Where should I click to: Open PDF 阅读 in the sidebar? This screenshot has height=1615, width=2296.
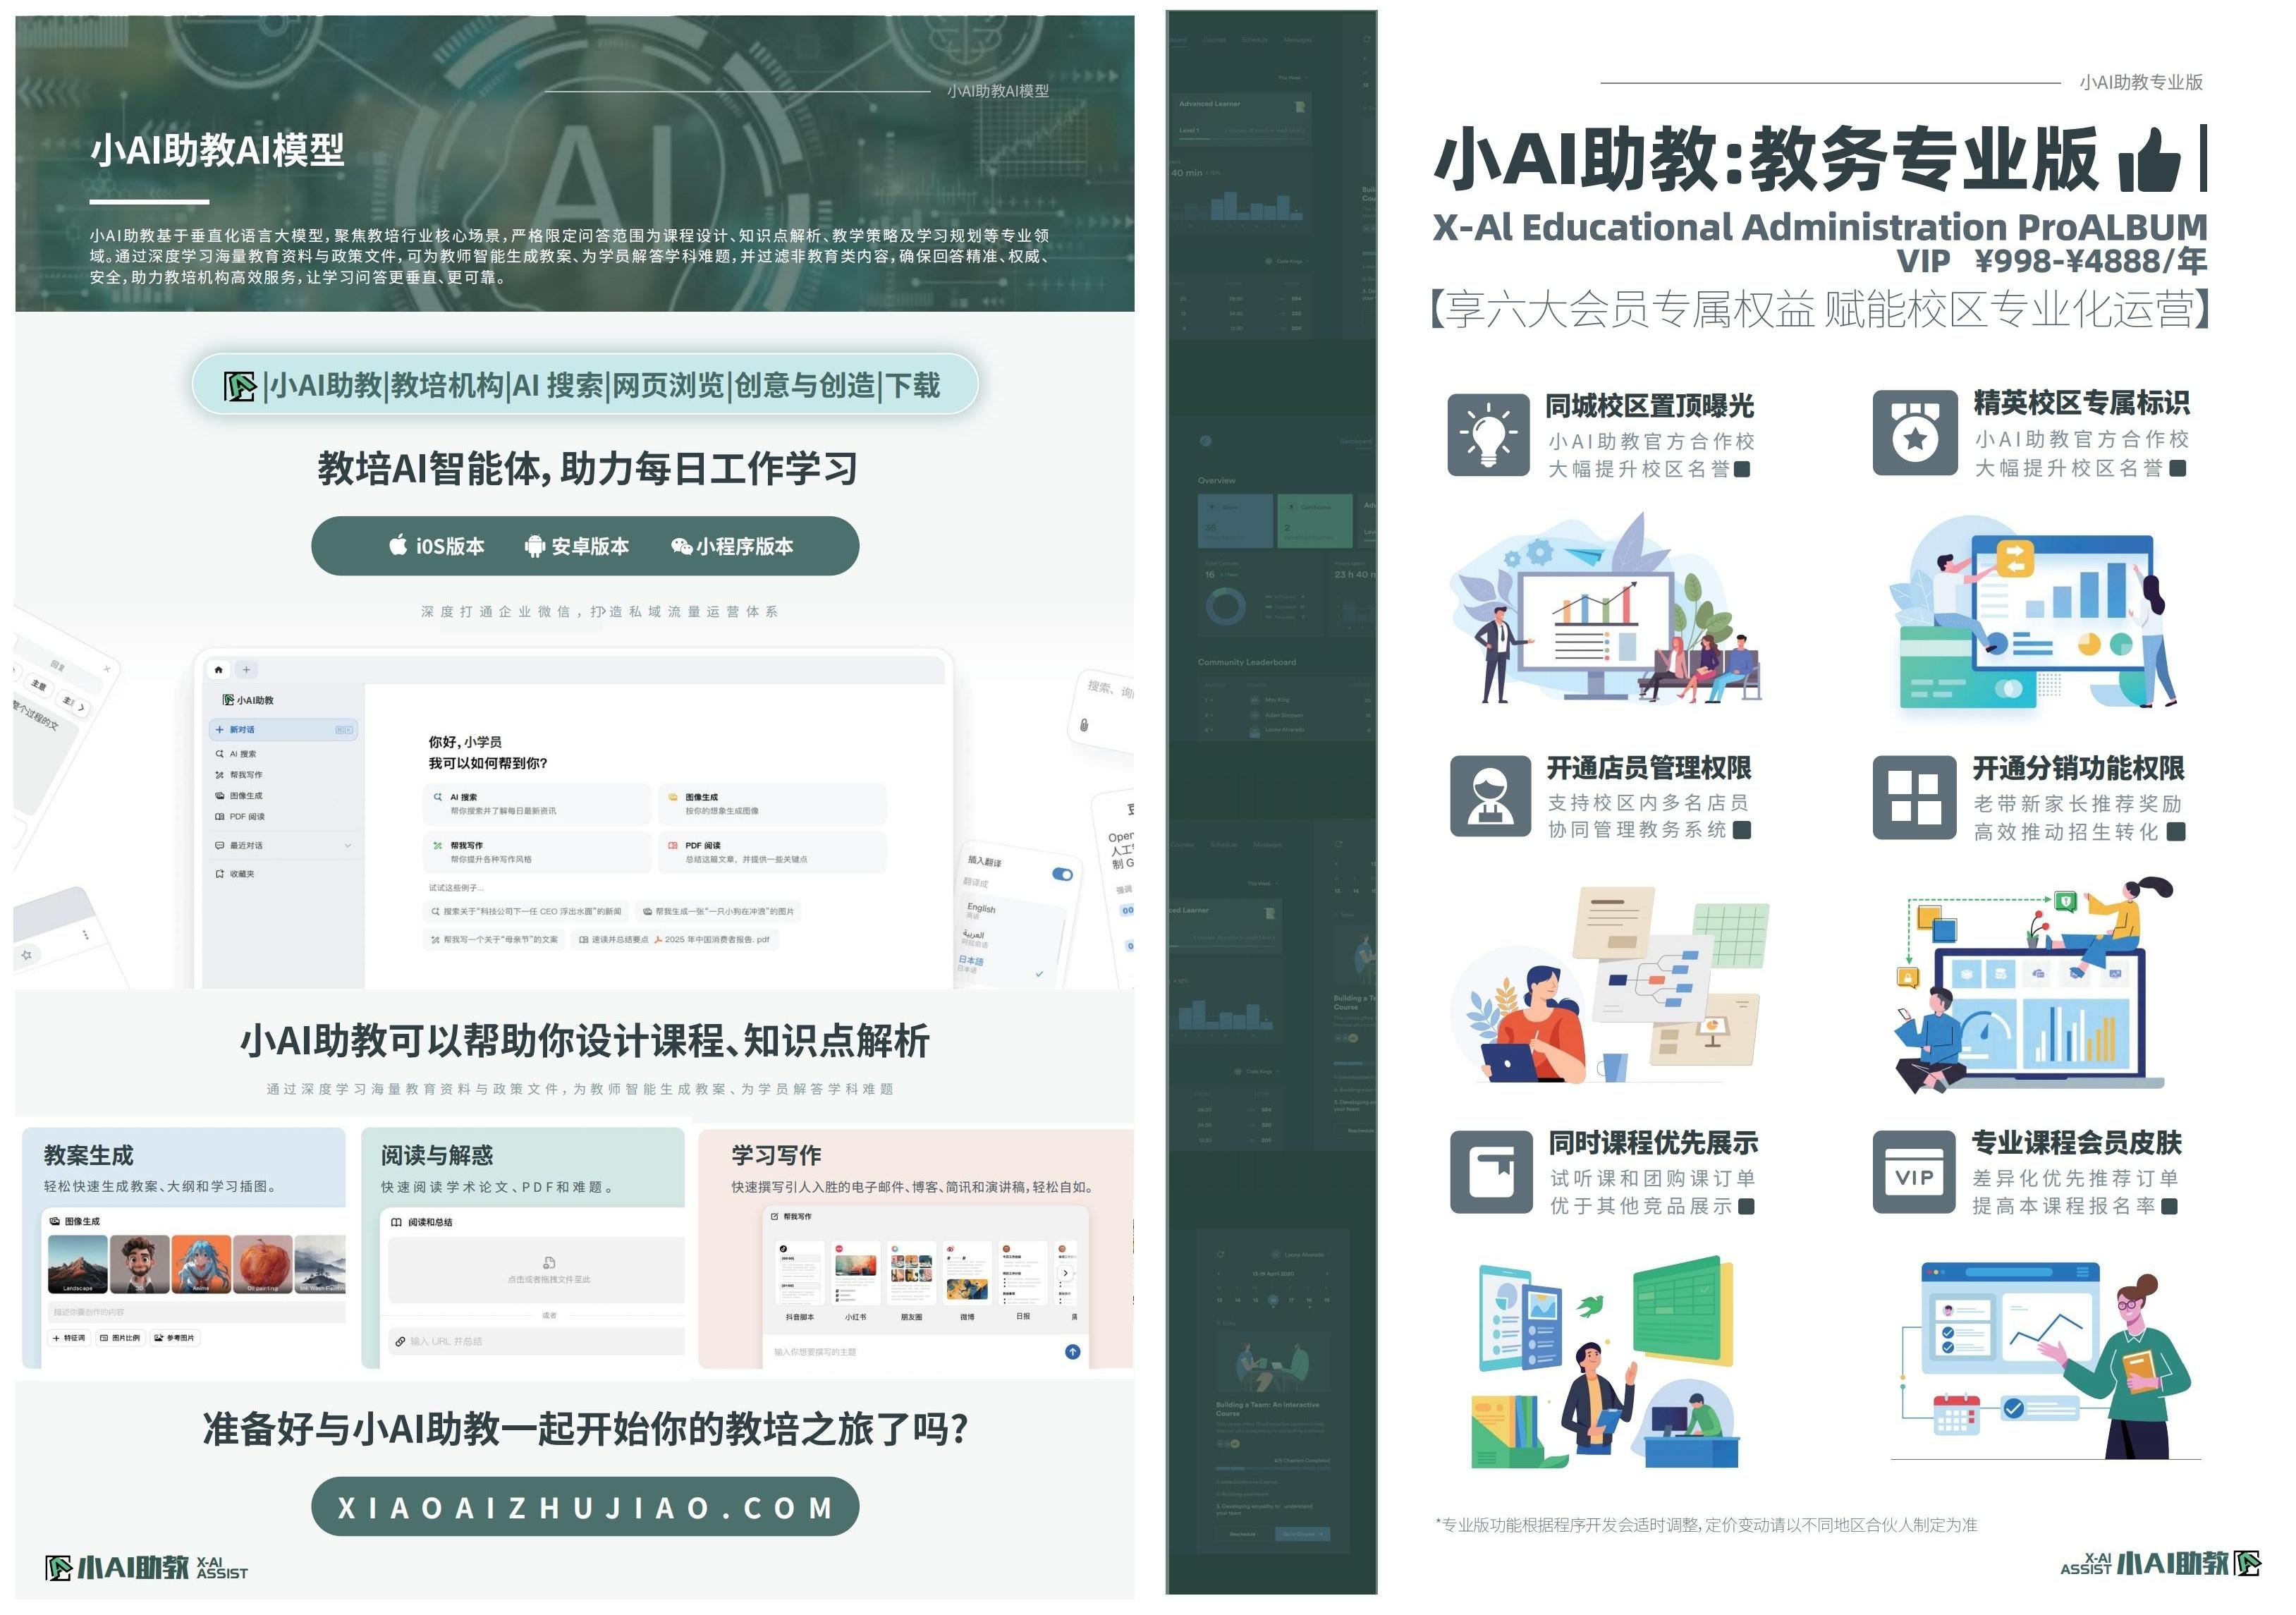247,817
